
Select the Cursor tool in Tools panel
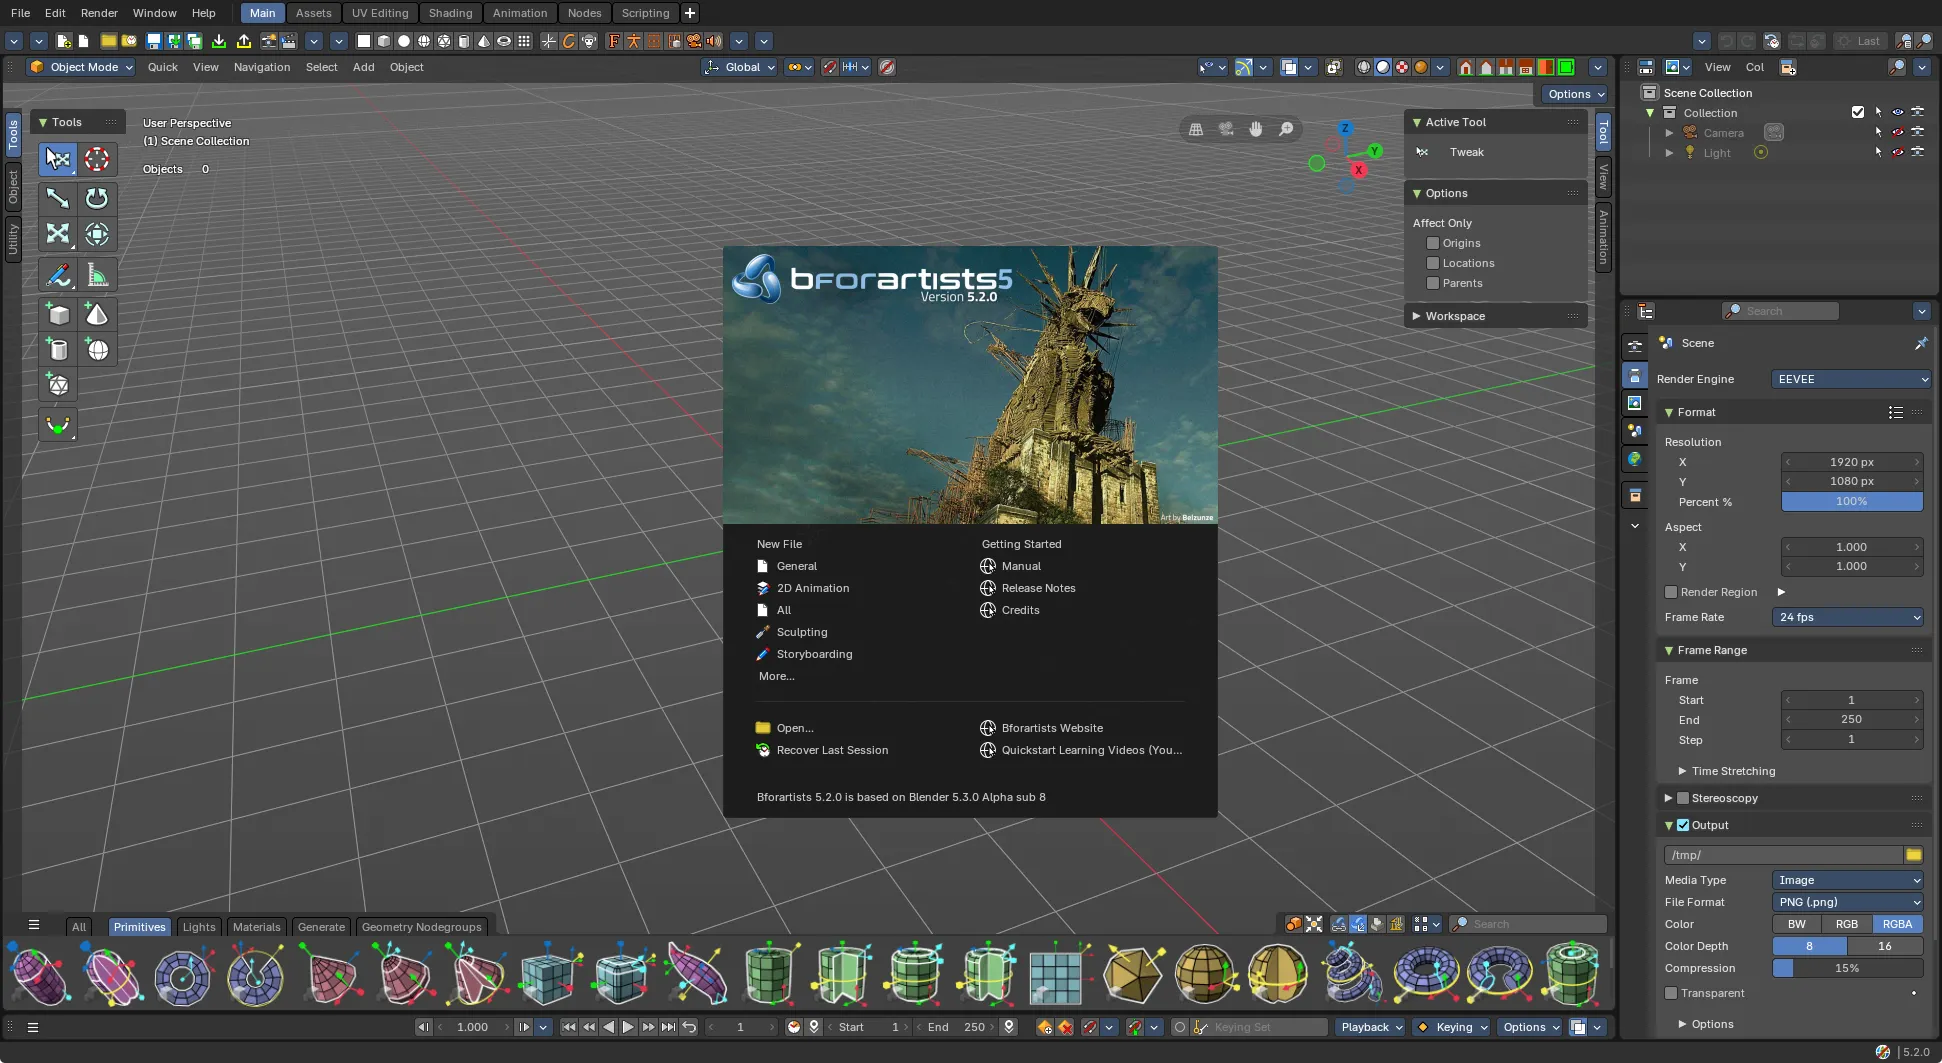click(x=97, y=159)
